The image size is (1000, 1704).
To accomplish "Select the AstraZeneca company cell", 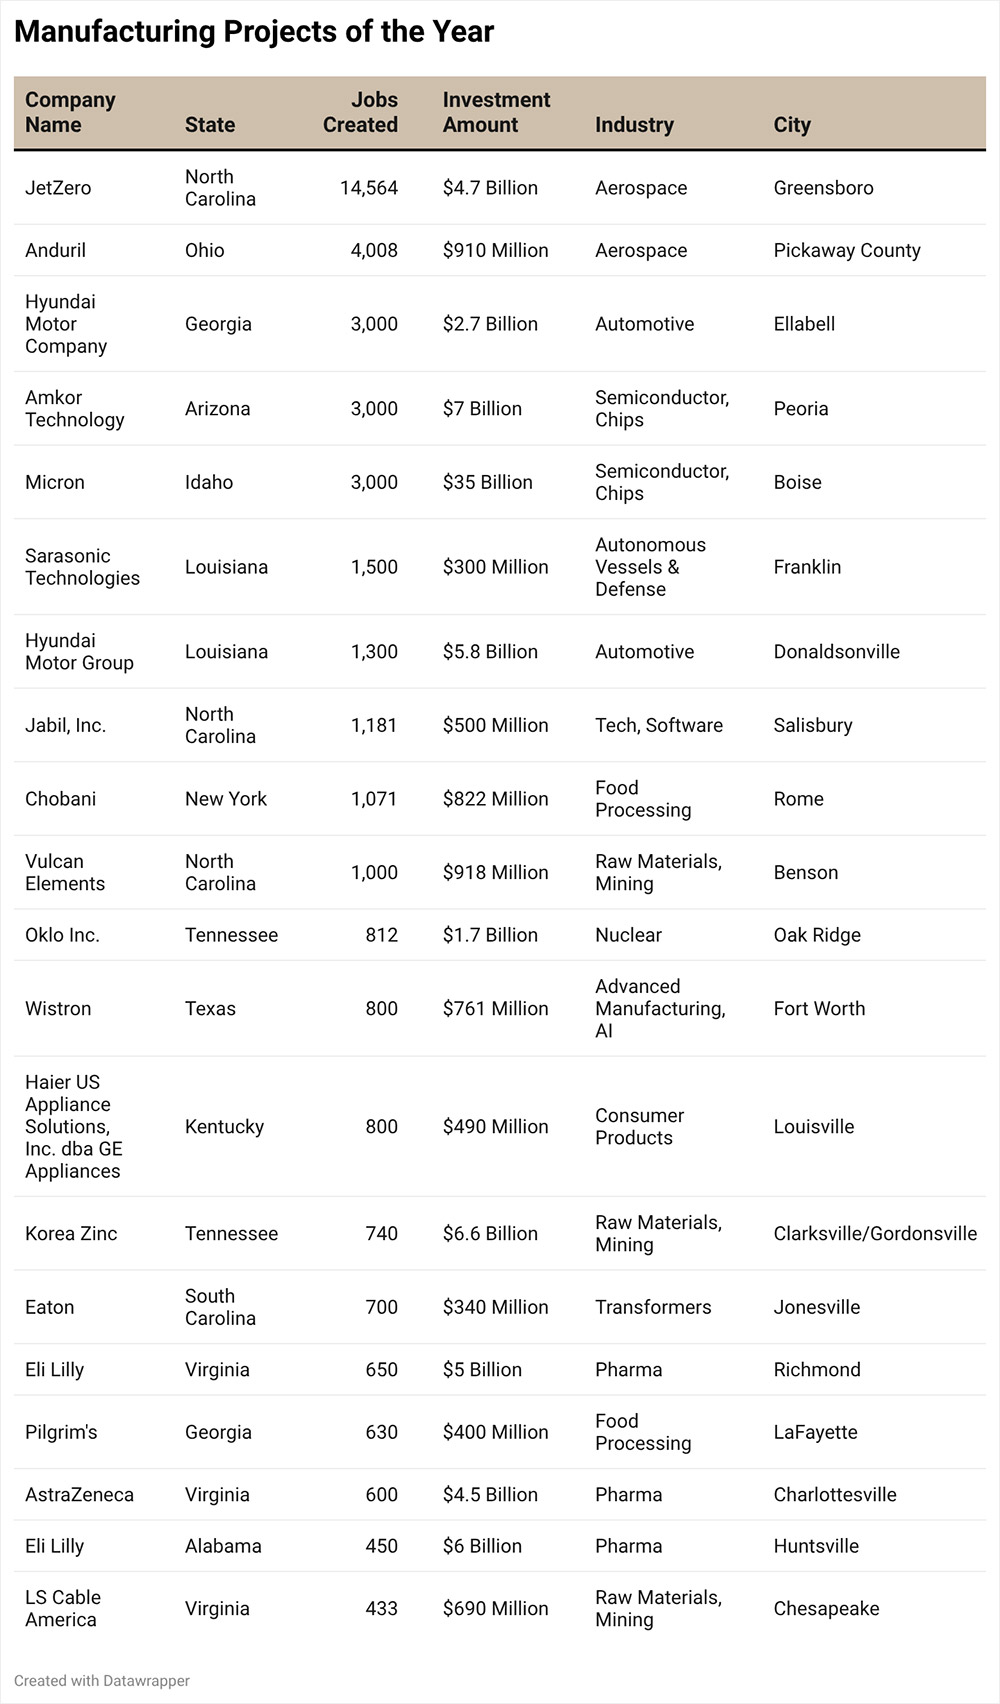I will click(79, 1495).
